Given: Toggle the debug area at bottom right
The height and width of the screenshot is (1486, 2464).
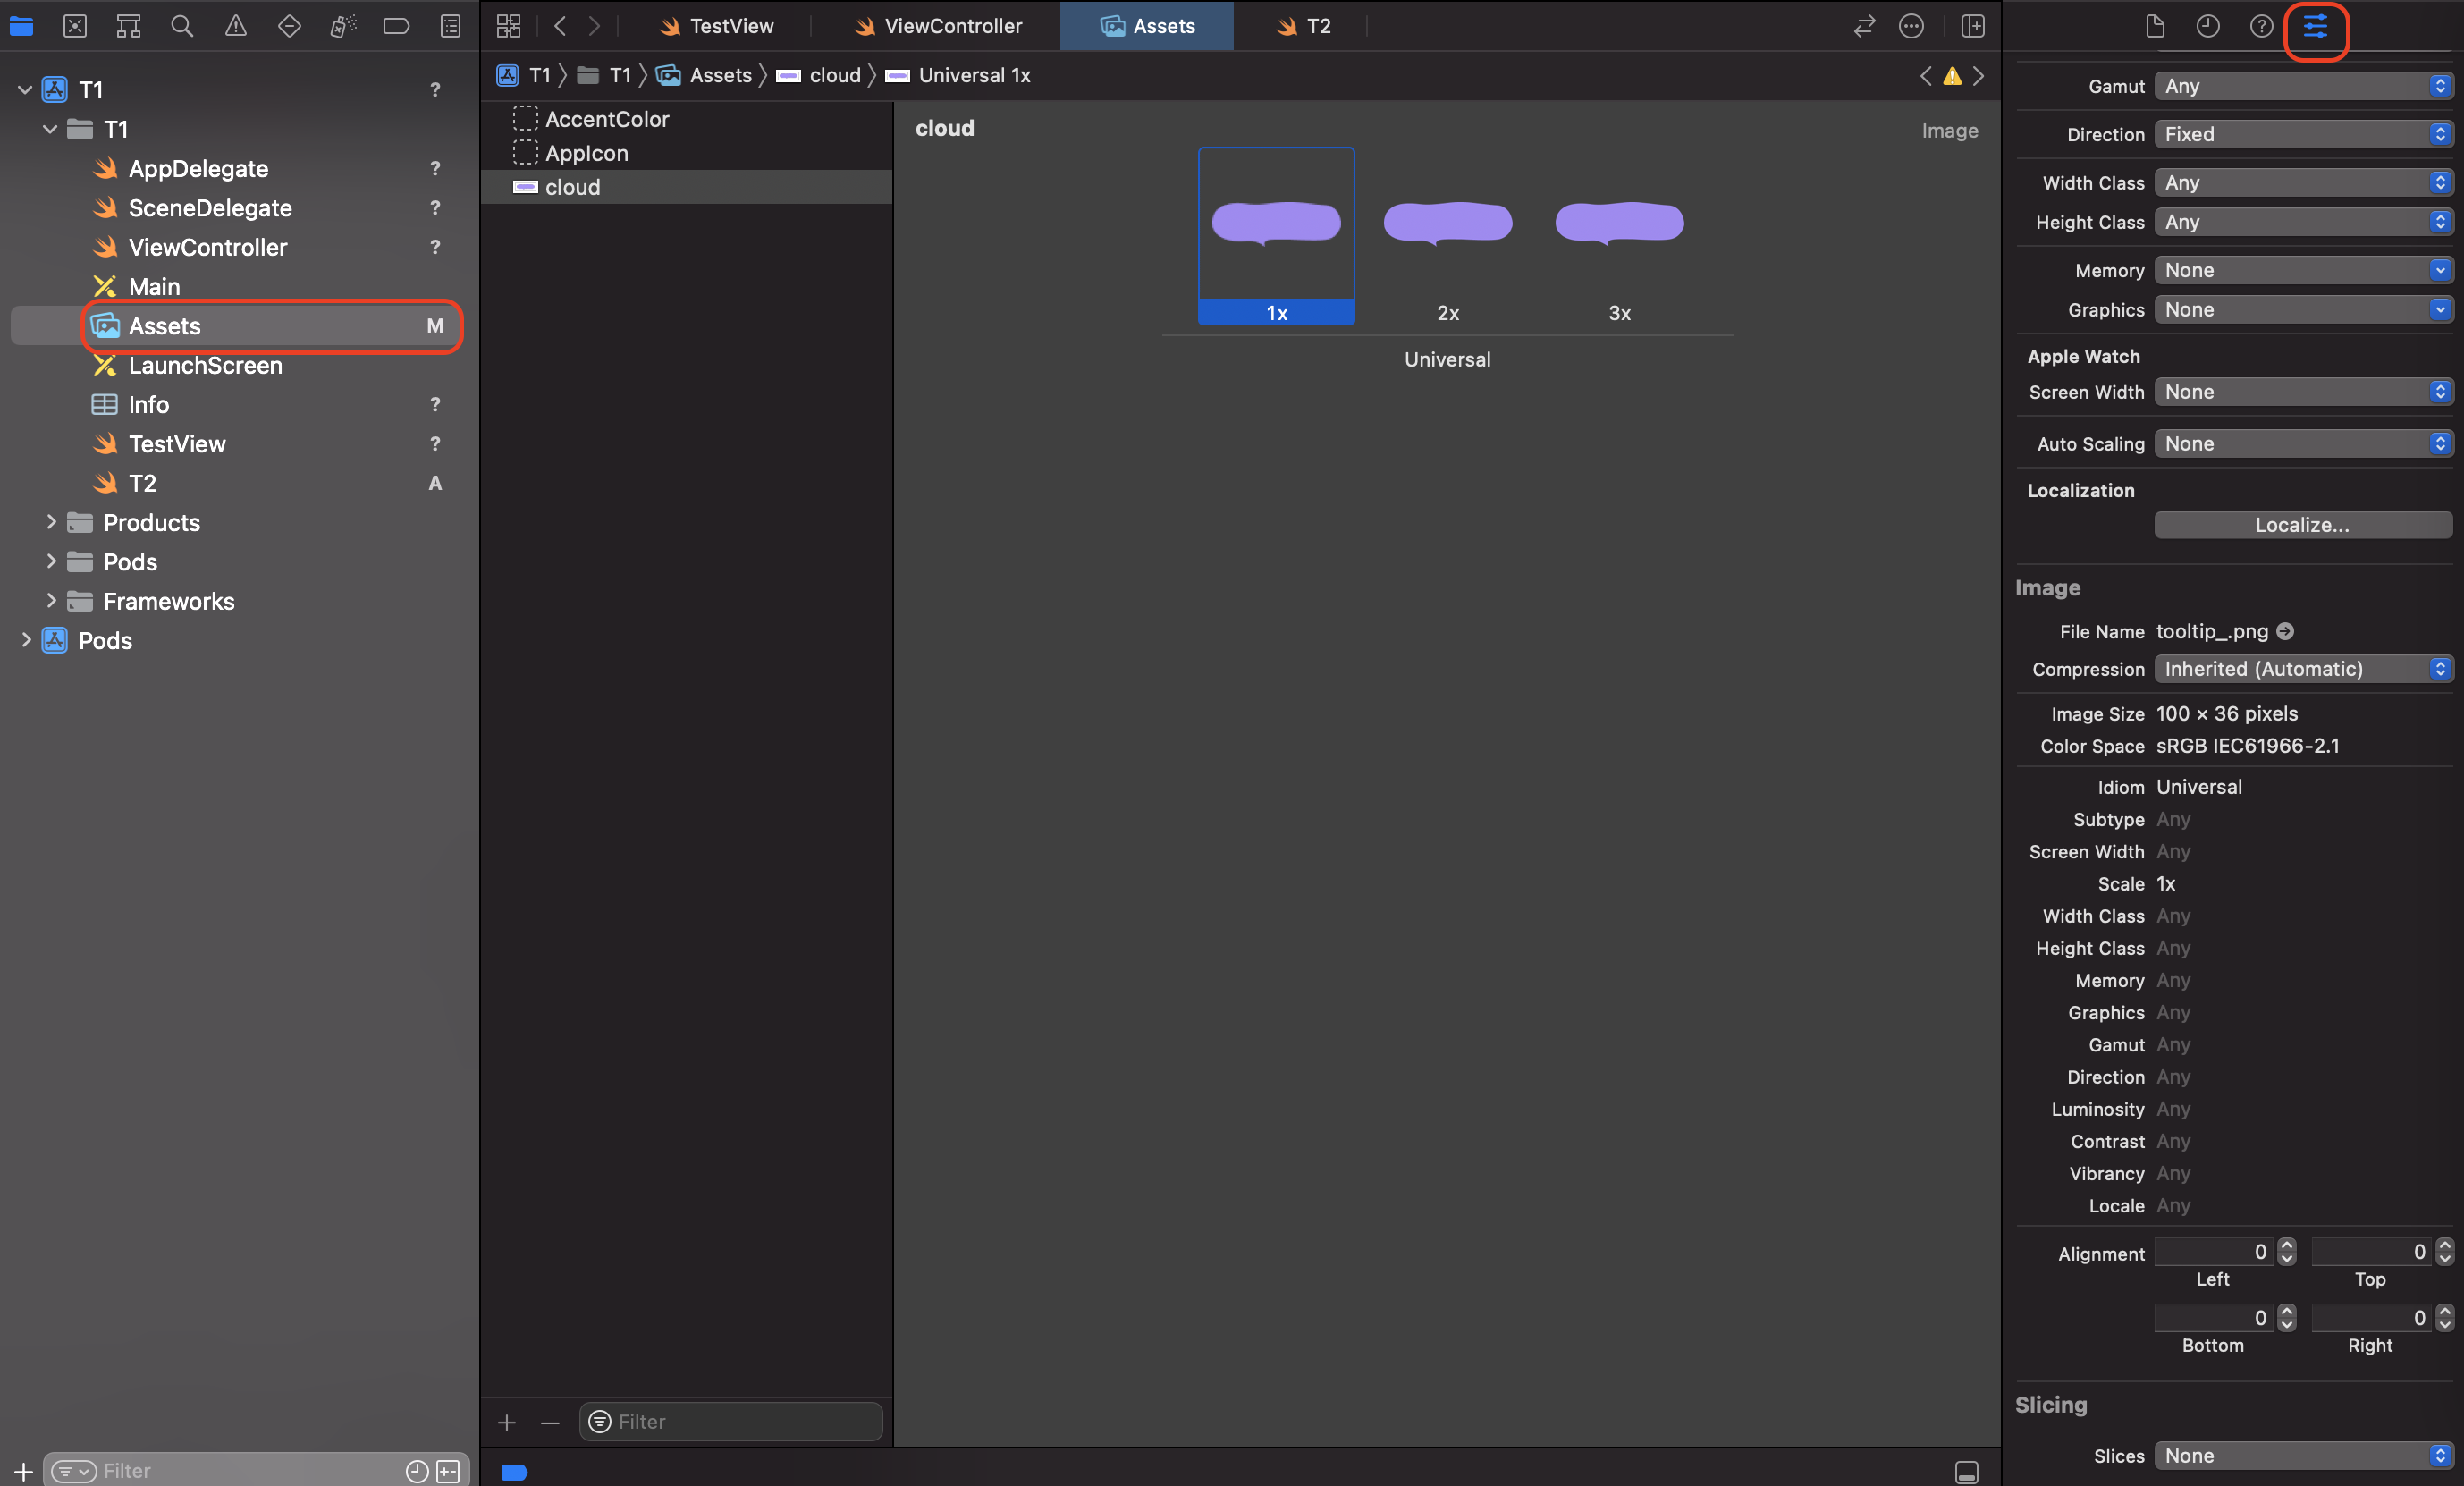Looking at the screenshot, I should pos(1966,1471).
